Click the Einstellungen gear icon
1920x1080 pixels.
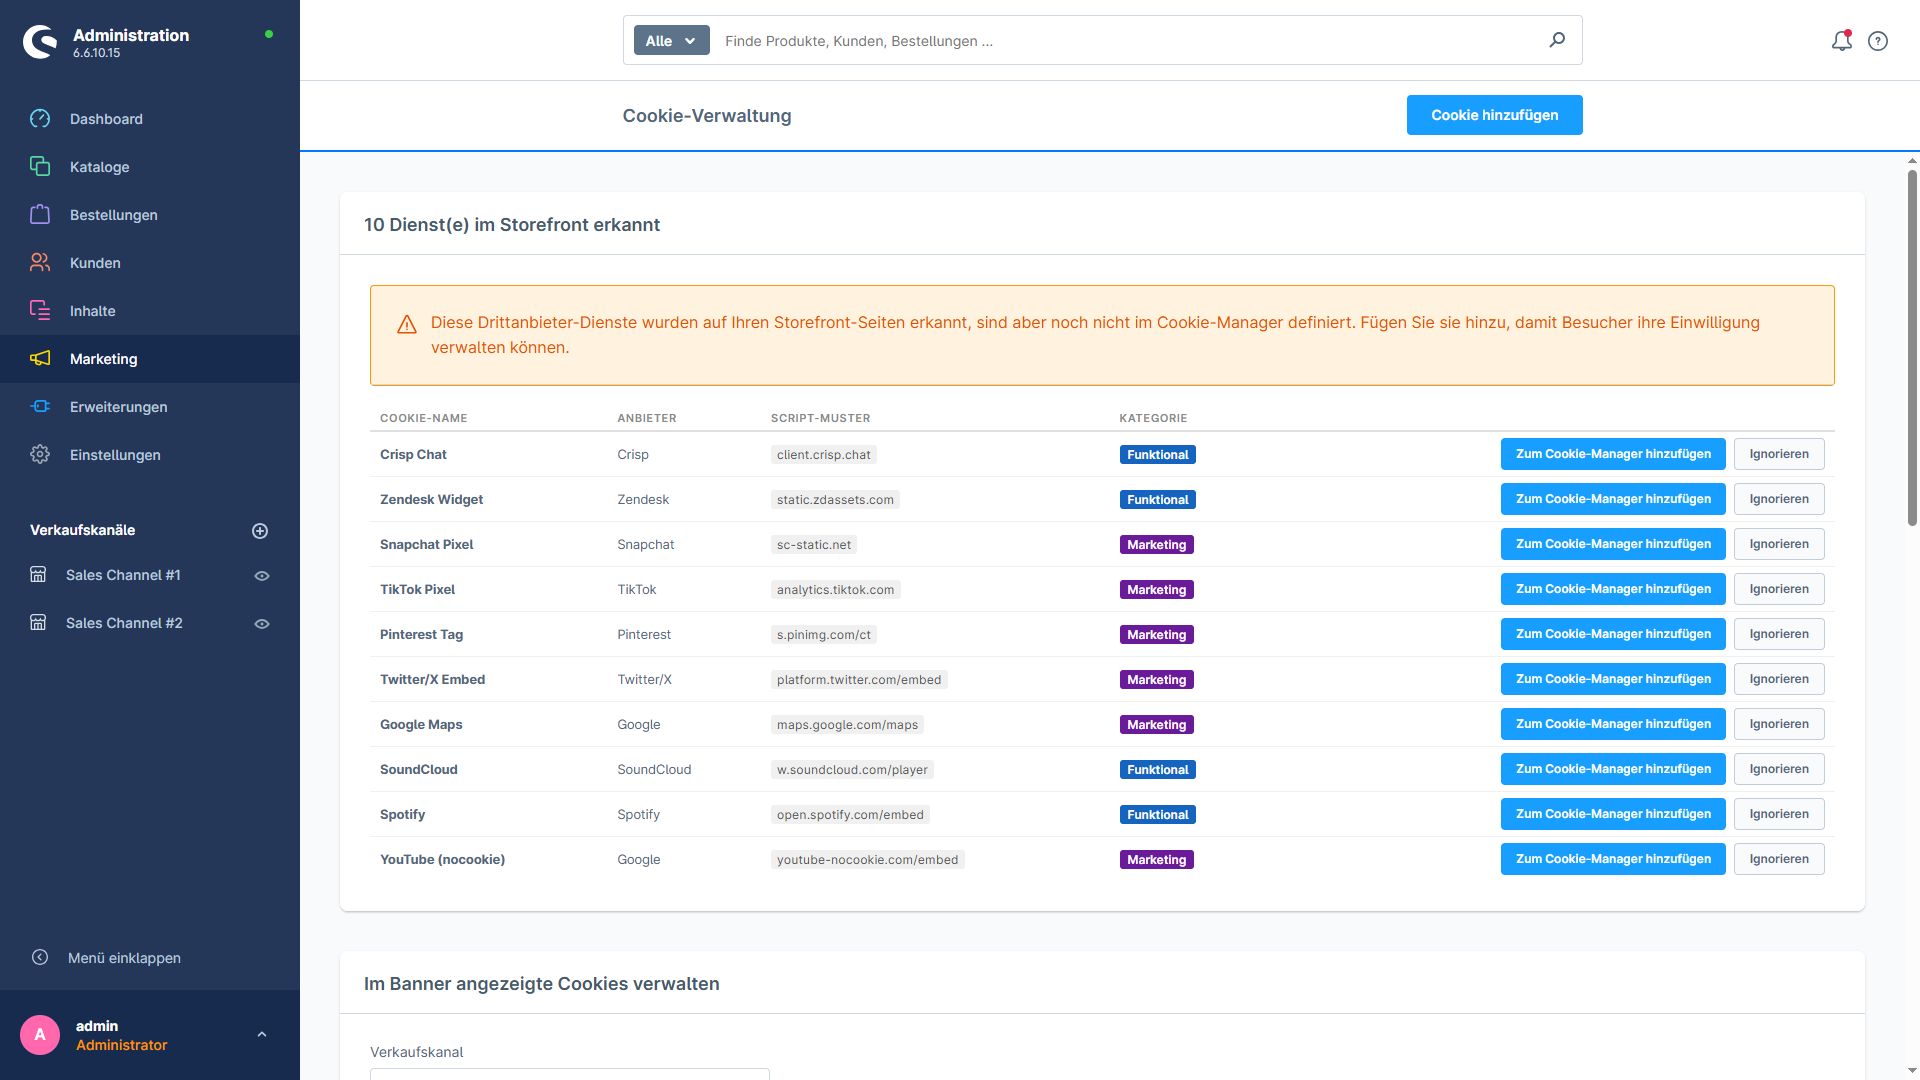pos(40,455)
